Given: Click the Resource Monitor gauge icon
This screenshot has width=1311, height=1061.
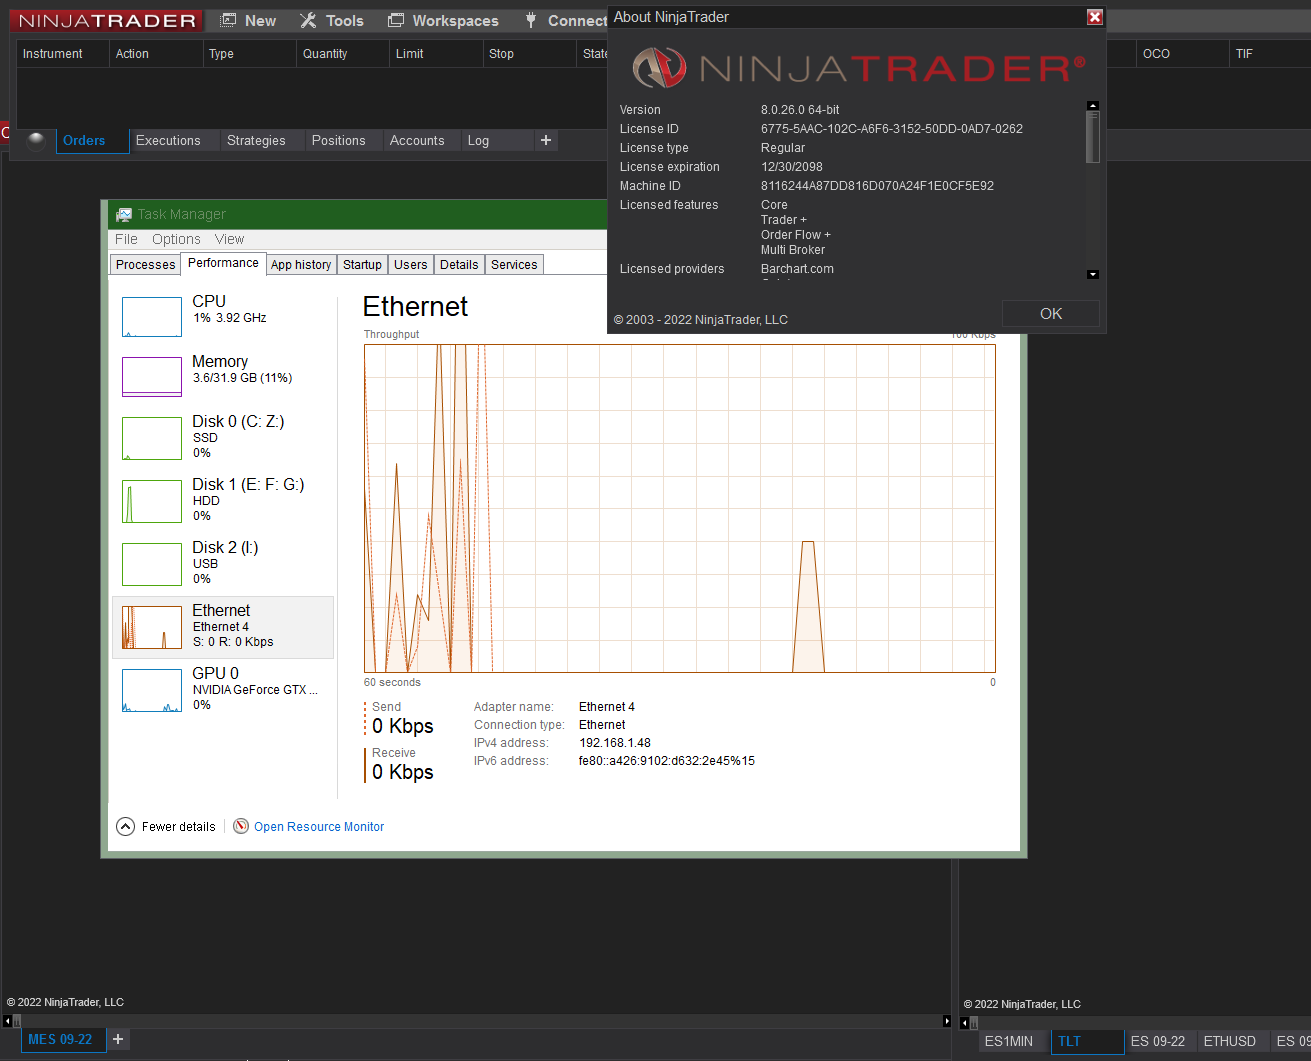Looking at the screenshot, I should coord(241,826).
